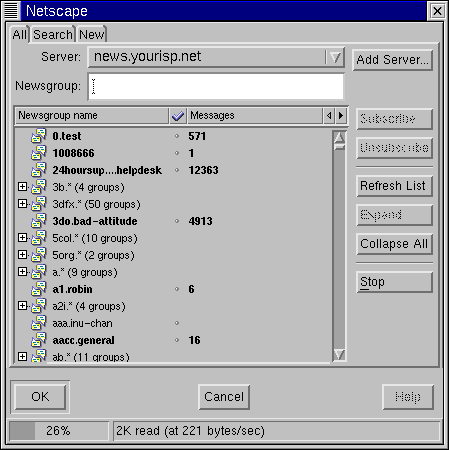The image size is (449, 450).
Task: Toggle subscription dot for 24hoursup...helpdesk
Action: pyautogui.click(x=177, y=170)
